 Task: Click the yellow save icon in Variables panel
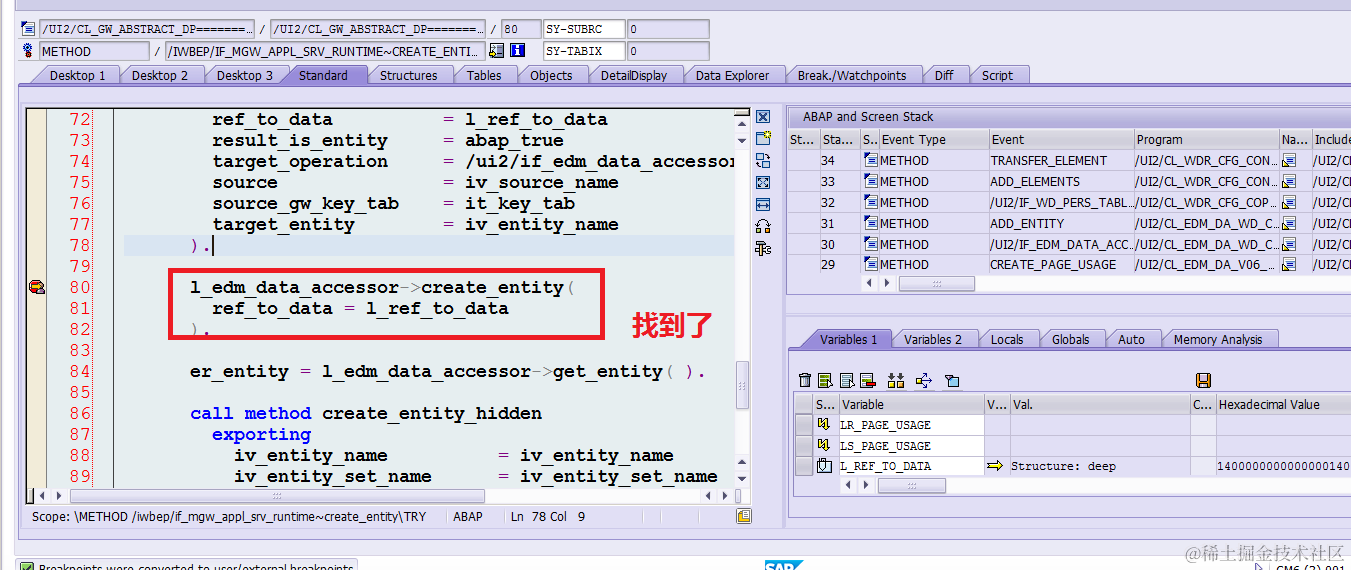[1203, 380]
